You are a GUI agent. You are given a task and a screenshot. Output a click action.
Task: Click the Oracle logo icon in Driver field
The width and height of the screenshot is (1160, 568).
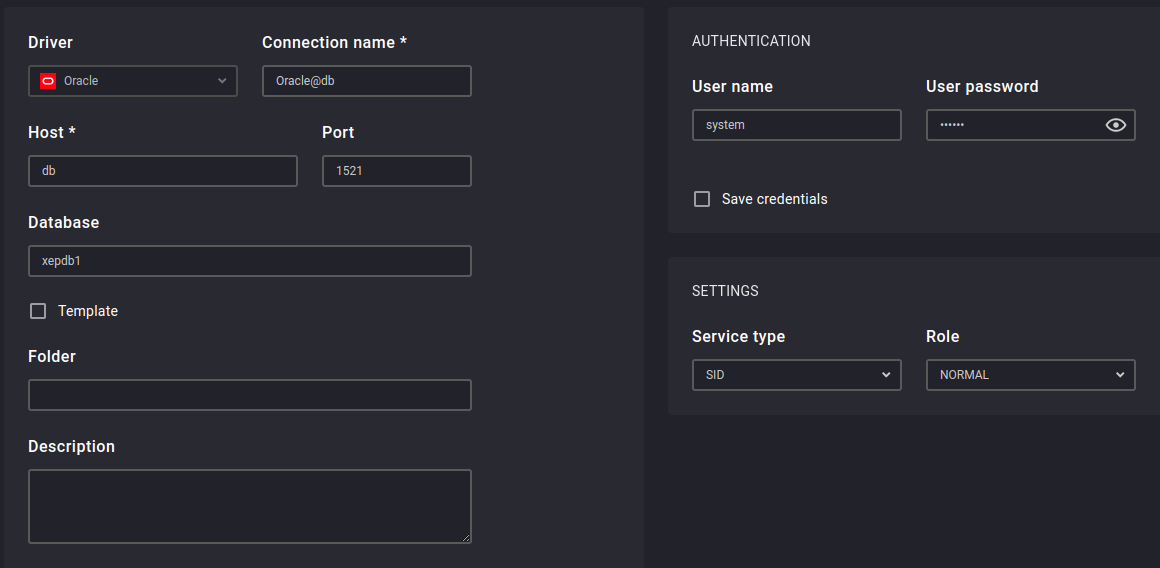pyautogui.click(x=47, y=81)
